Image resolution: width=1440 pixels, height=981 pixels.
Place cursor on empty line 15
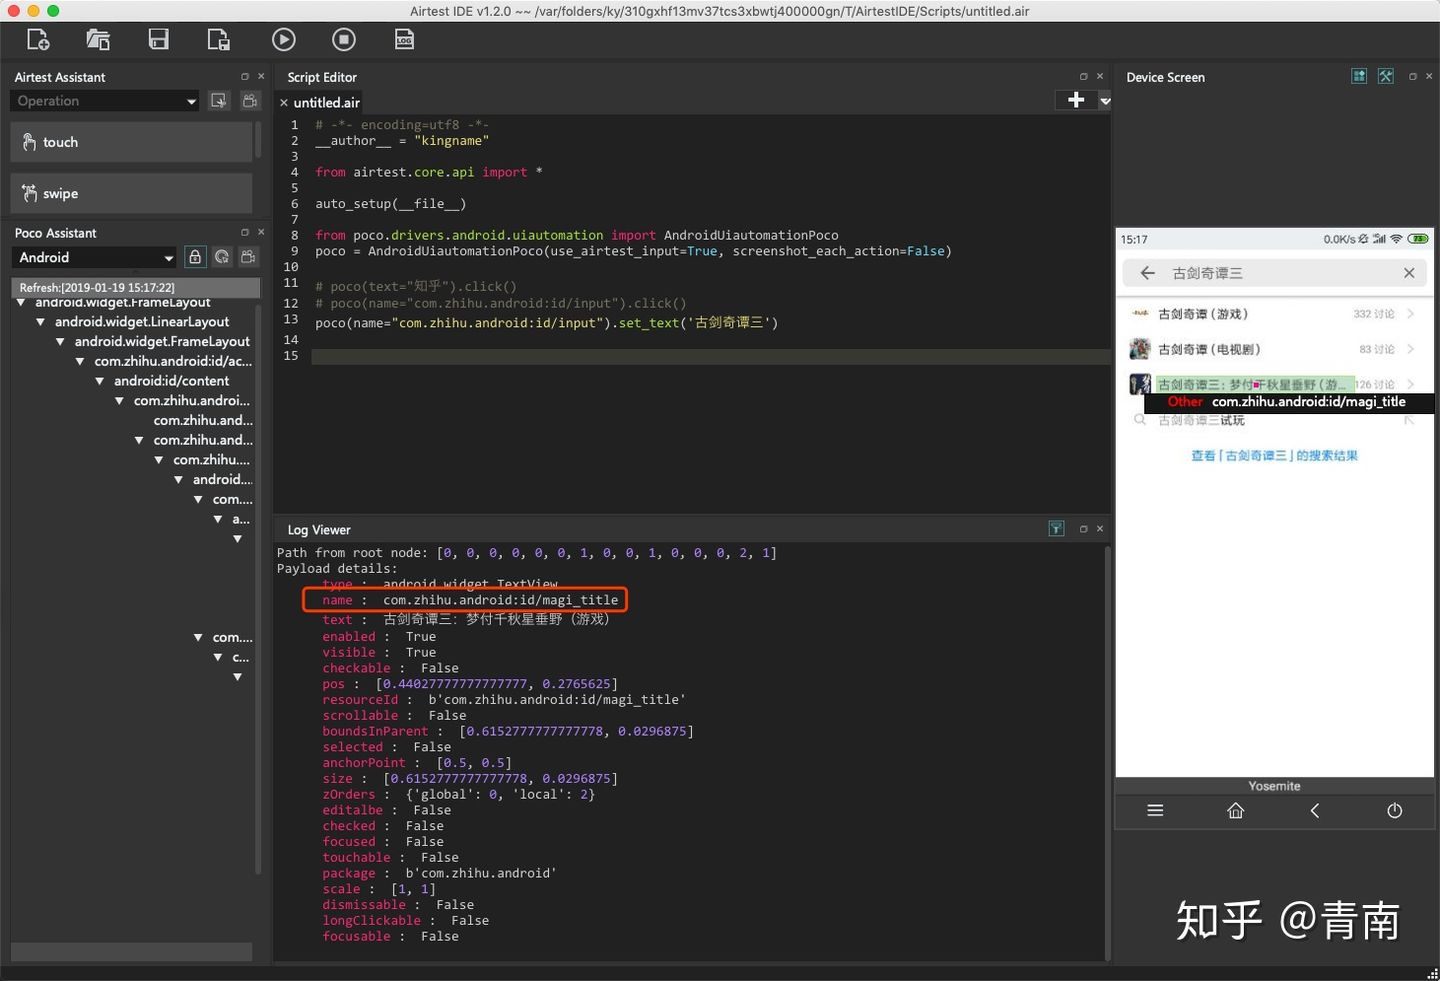[710, 357]
